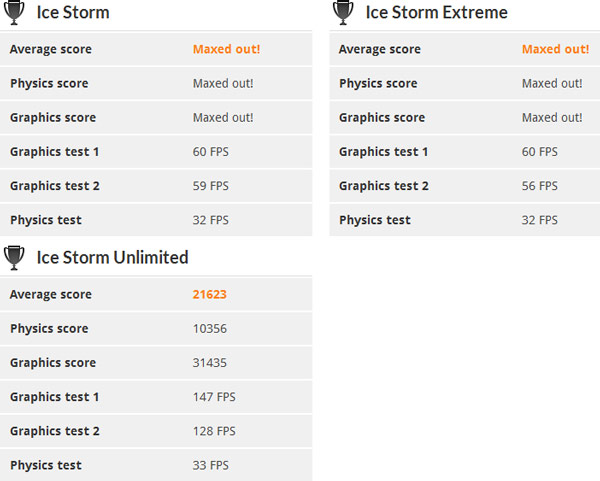Click the 33 FPS physics test result
This screenshot has width=600, height=481.
pos(211,465)
